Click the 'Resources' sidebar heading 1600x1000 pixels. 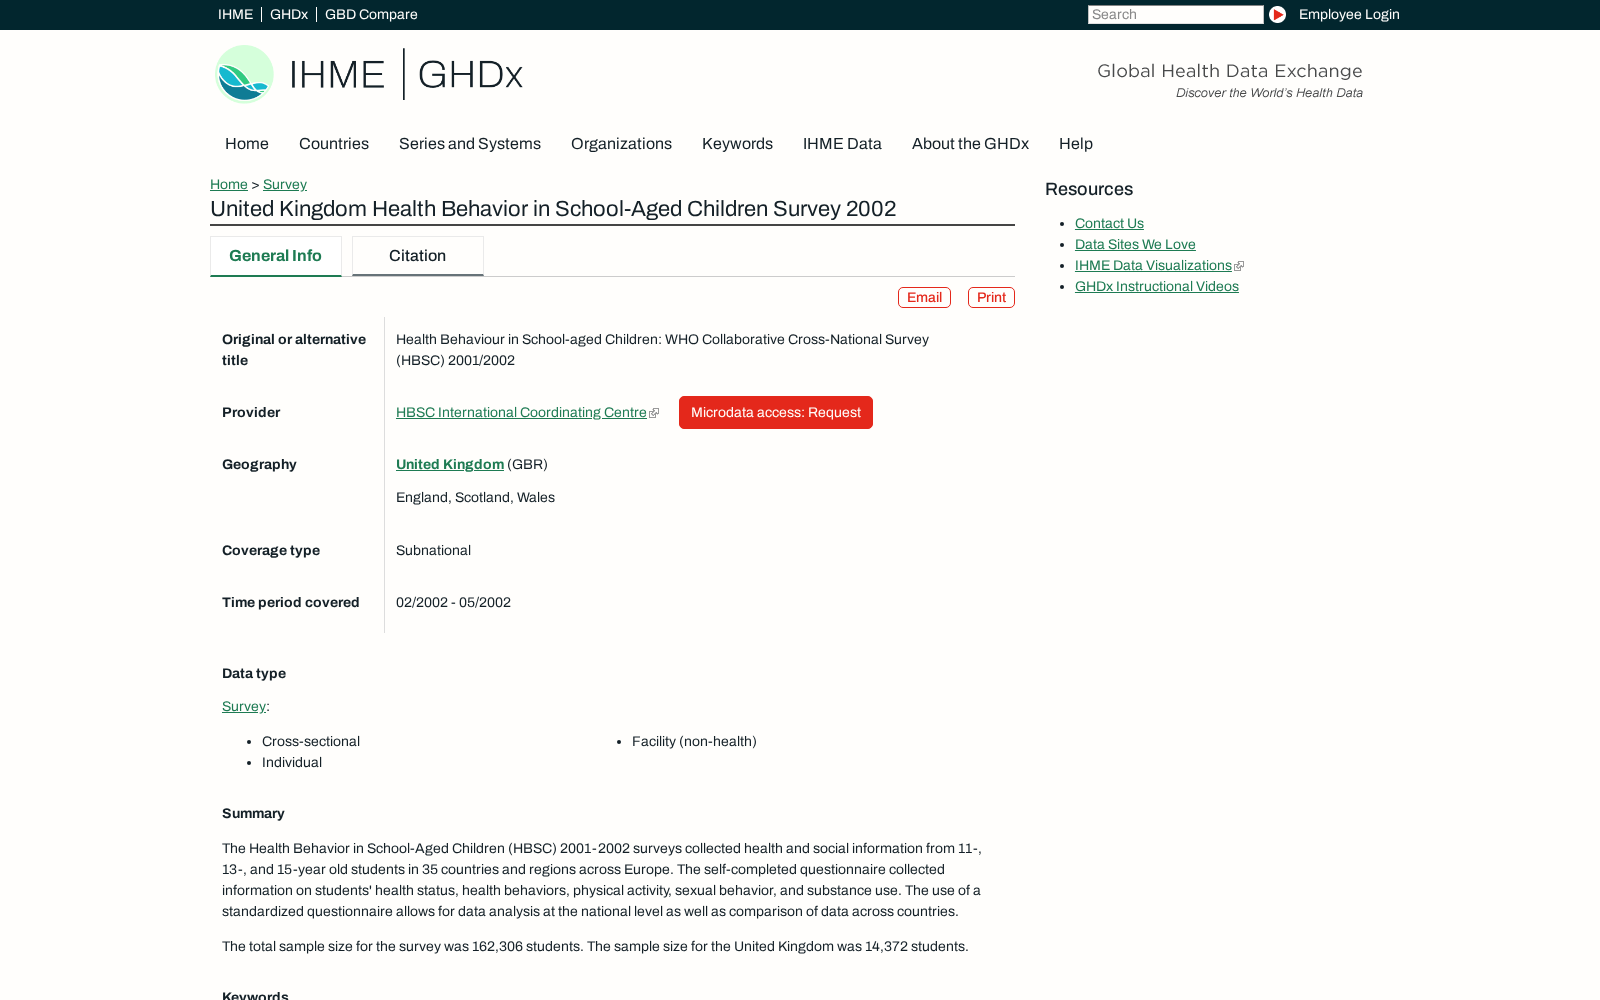[x=1089, y=189]
